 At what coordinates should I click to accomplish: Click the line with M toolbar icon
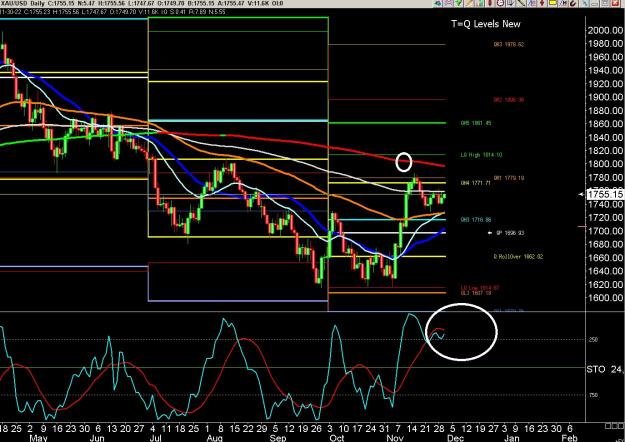tap(563, 3)
